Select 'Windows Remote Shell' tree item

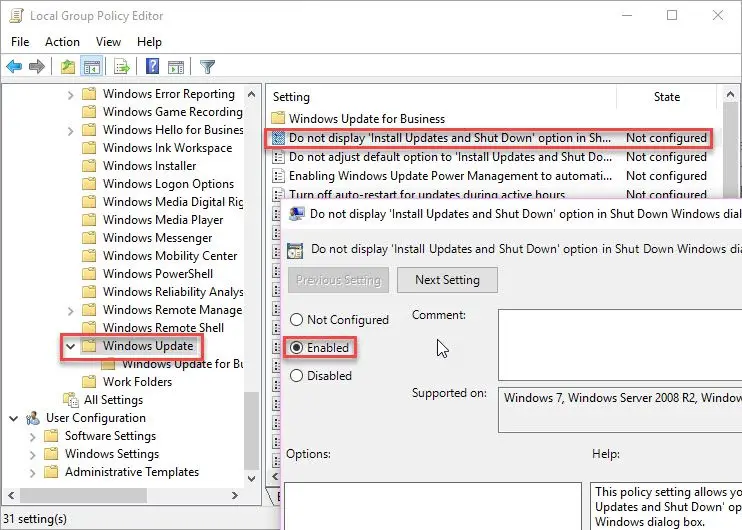[163, 327]
